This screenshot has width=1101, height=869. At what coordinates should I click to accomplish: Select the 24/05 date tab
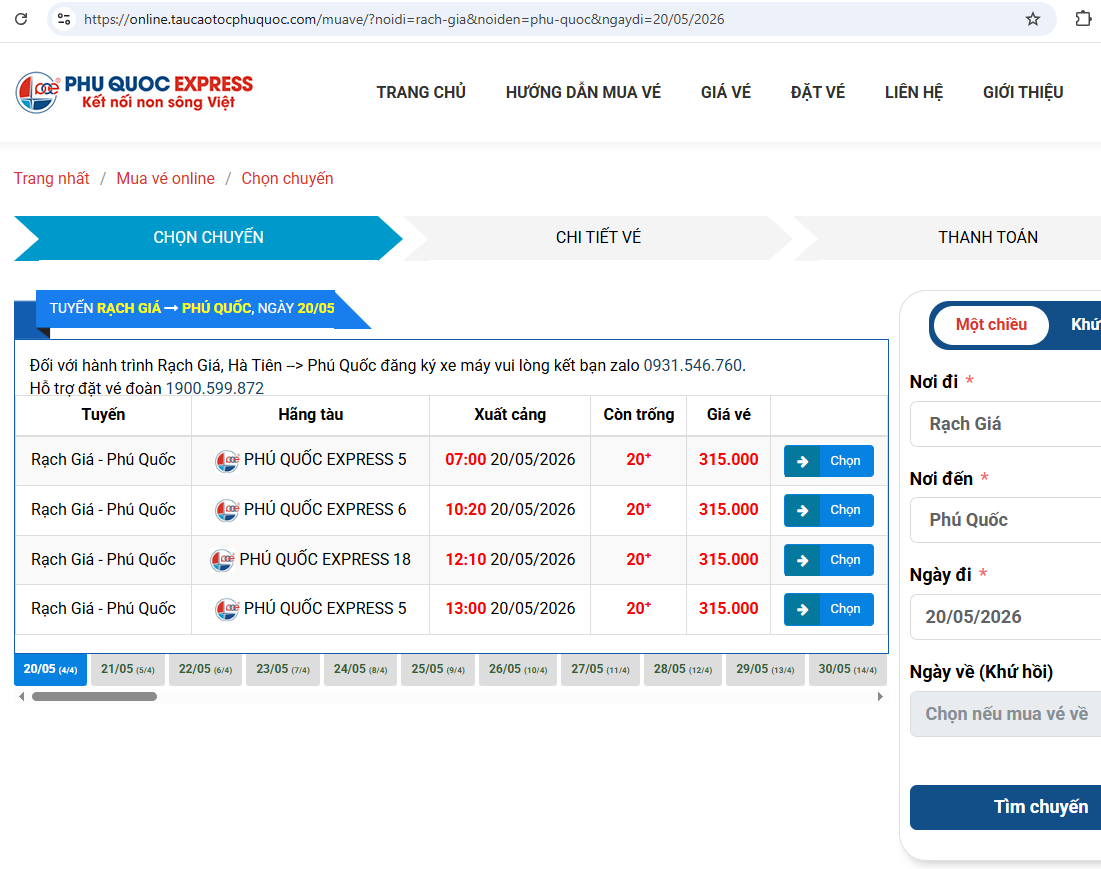click(360, 670)
